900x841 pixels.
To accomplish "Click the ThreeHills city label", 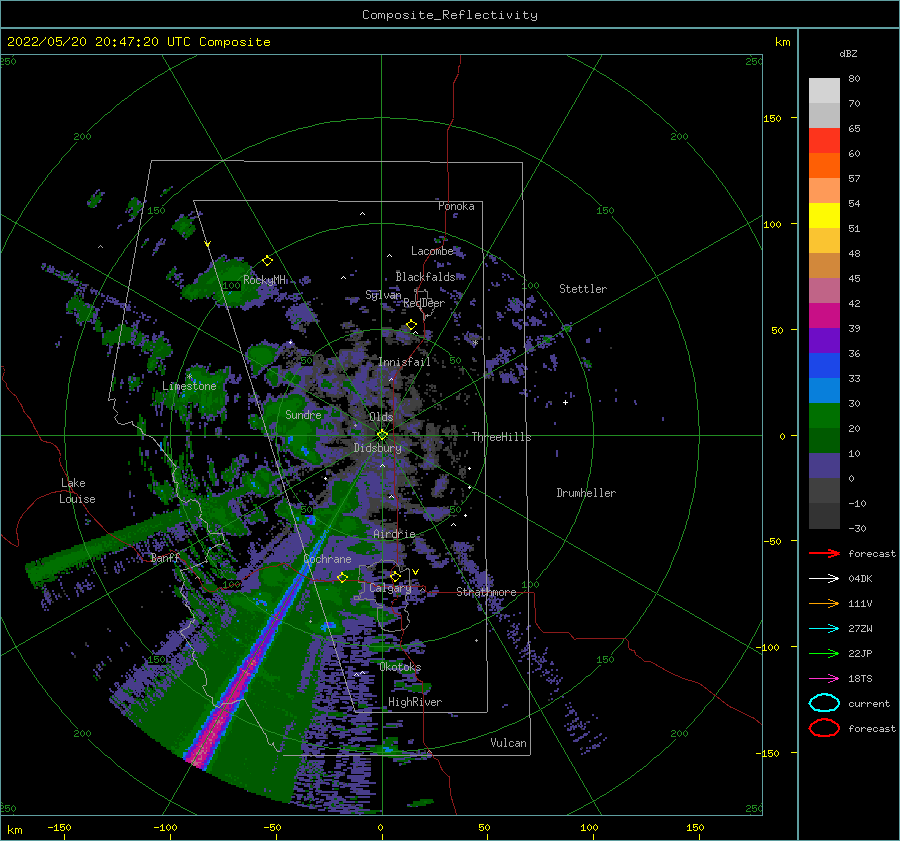I will (501, 437).
